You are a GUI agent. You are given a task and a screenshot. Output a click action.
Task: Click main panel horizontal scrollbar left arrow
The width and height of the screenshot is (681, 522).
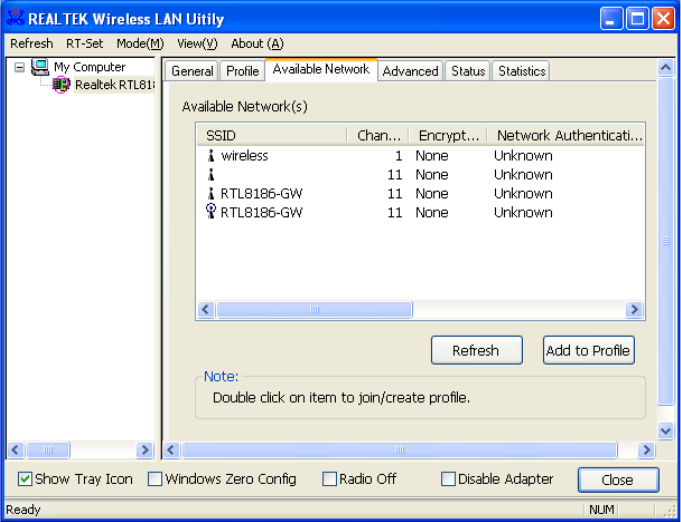point(171,450)
